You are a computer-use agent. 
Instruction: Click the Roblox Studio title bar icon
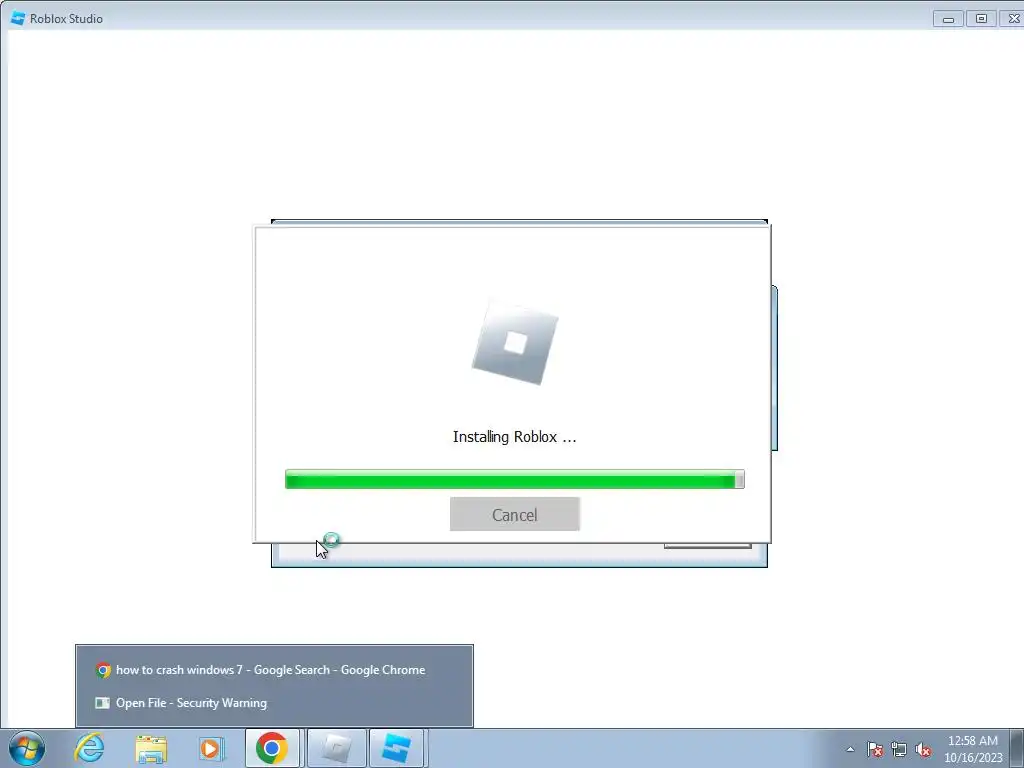[x=18, y=18]
